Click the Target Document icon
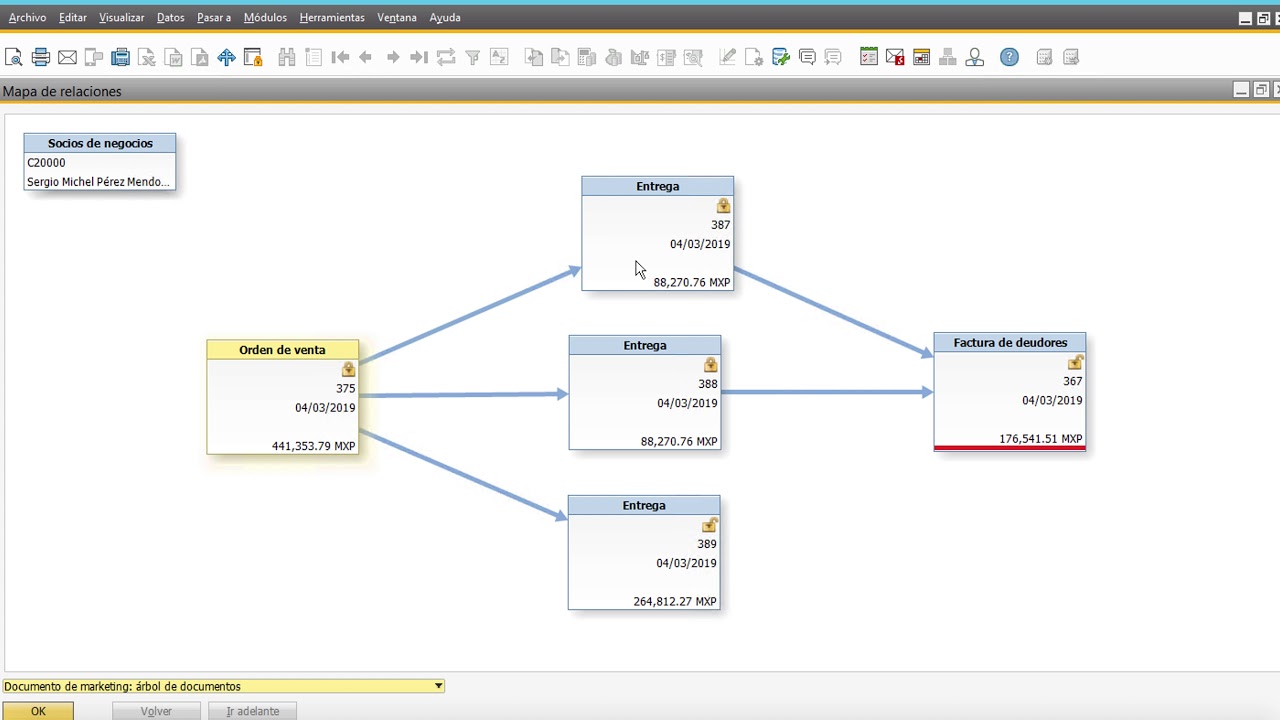This screenshot has height=720, width=1280. (560, 57)
